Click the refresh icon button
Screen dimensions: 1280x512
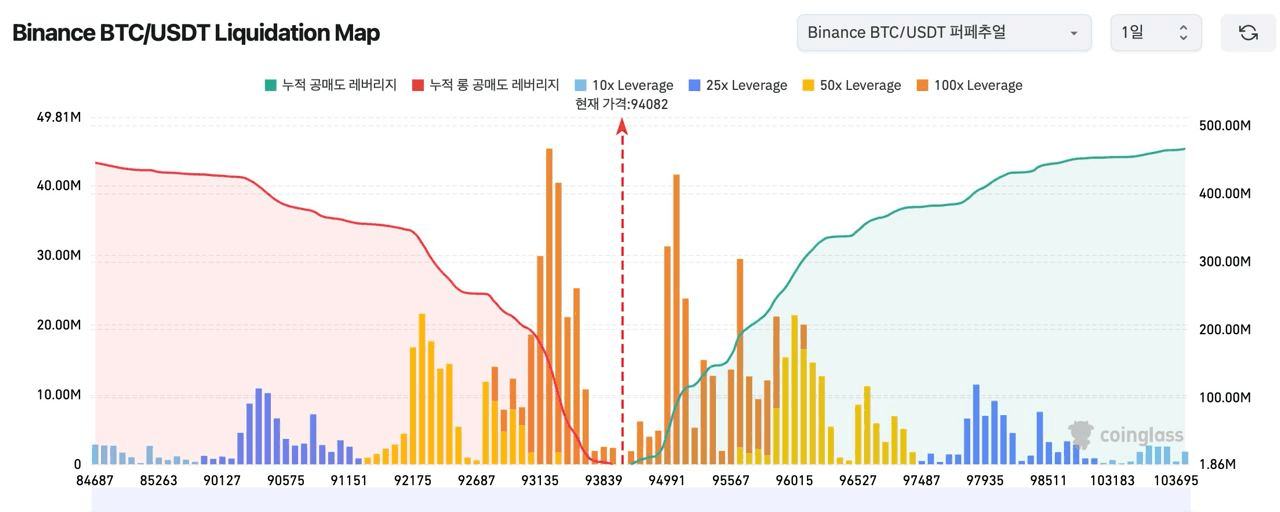(x=1248, y=33)
